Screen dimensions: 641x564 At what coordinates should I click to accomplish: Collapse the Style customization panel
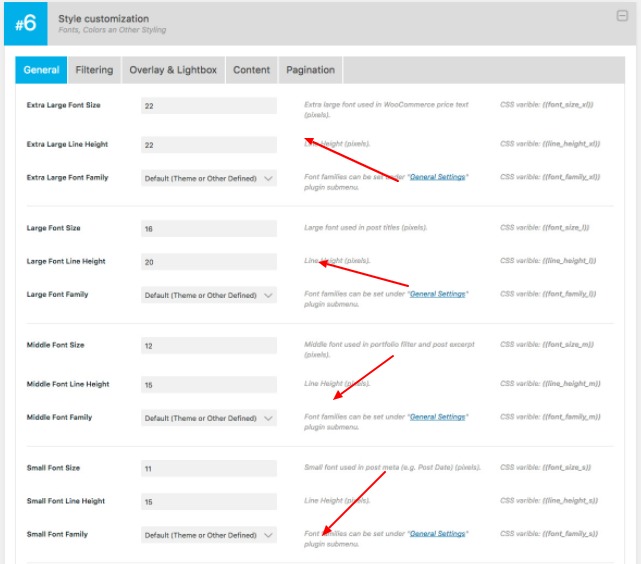(x=622, y=16)
